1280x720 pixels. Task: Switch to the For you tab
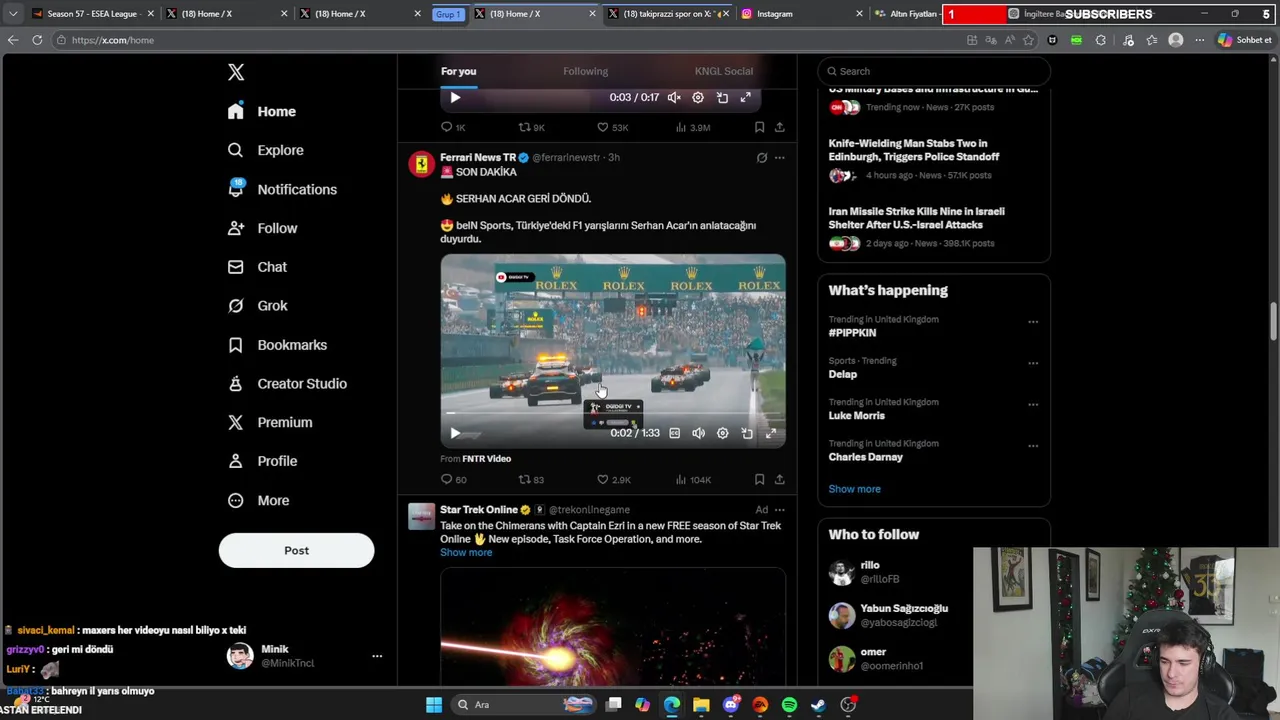(458, 71)
